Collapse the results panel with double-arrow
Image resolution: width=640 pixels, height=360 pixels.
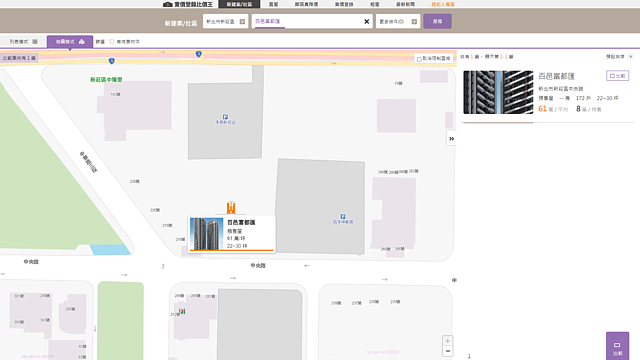451,139
